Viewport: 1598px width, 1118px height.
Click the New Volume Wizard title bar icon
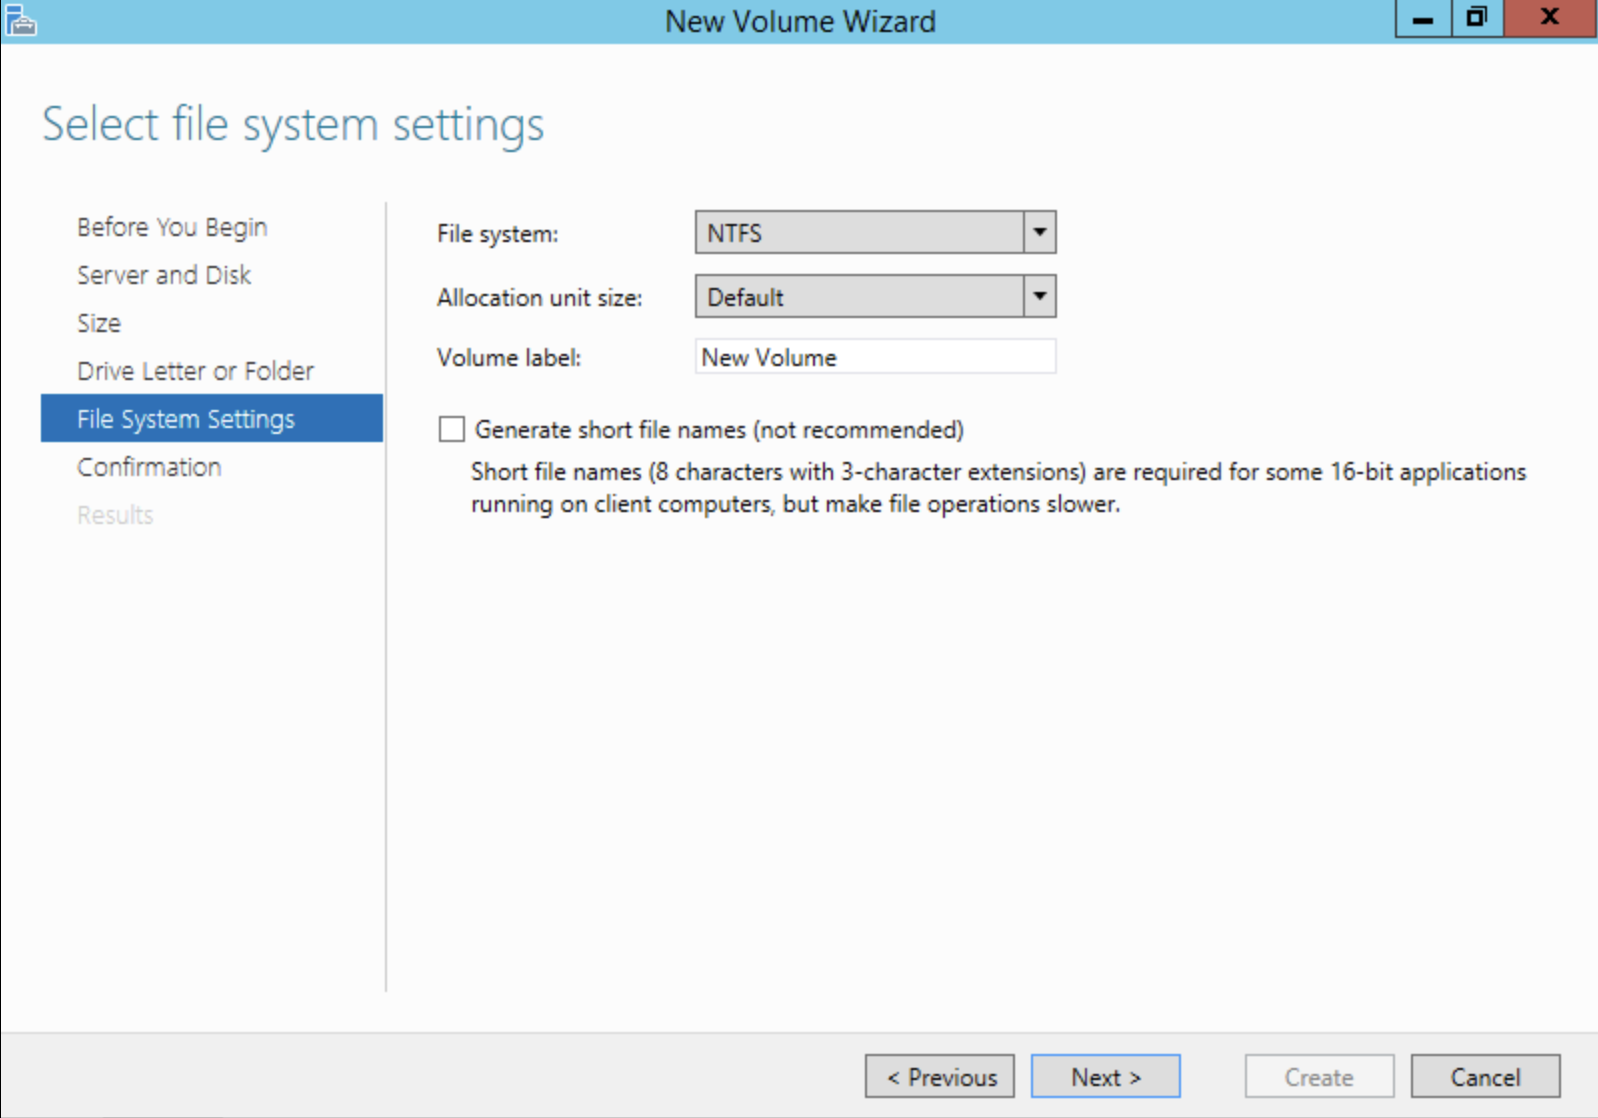tap(20, 20)
